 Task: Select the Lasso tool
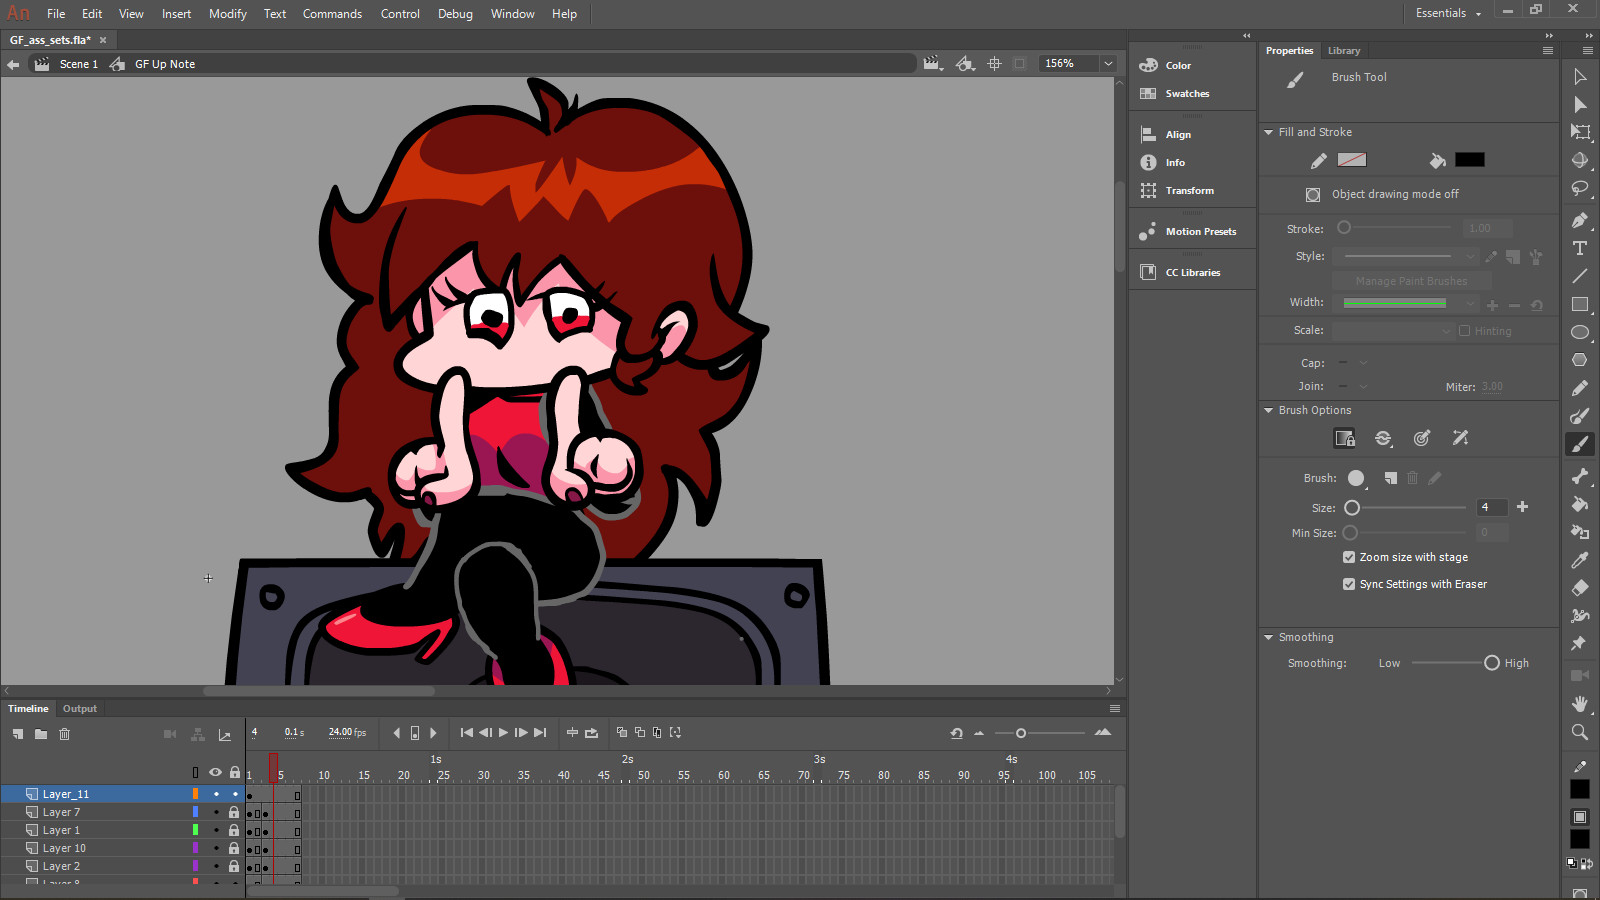pos(1580,188)
